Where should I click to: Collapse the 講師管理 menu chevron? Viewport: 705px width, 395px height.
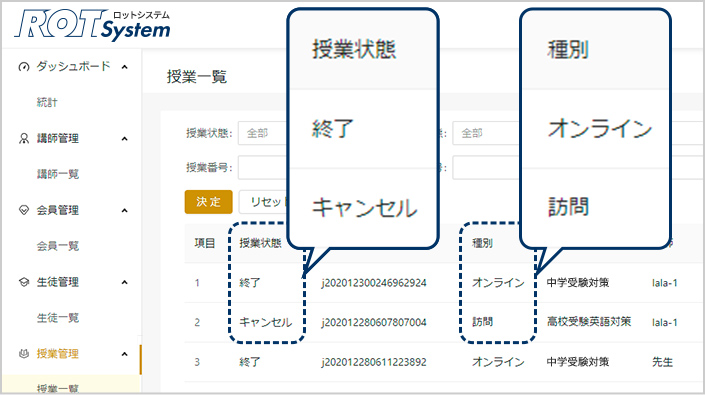click(125, 138)
